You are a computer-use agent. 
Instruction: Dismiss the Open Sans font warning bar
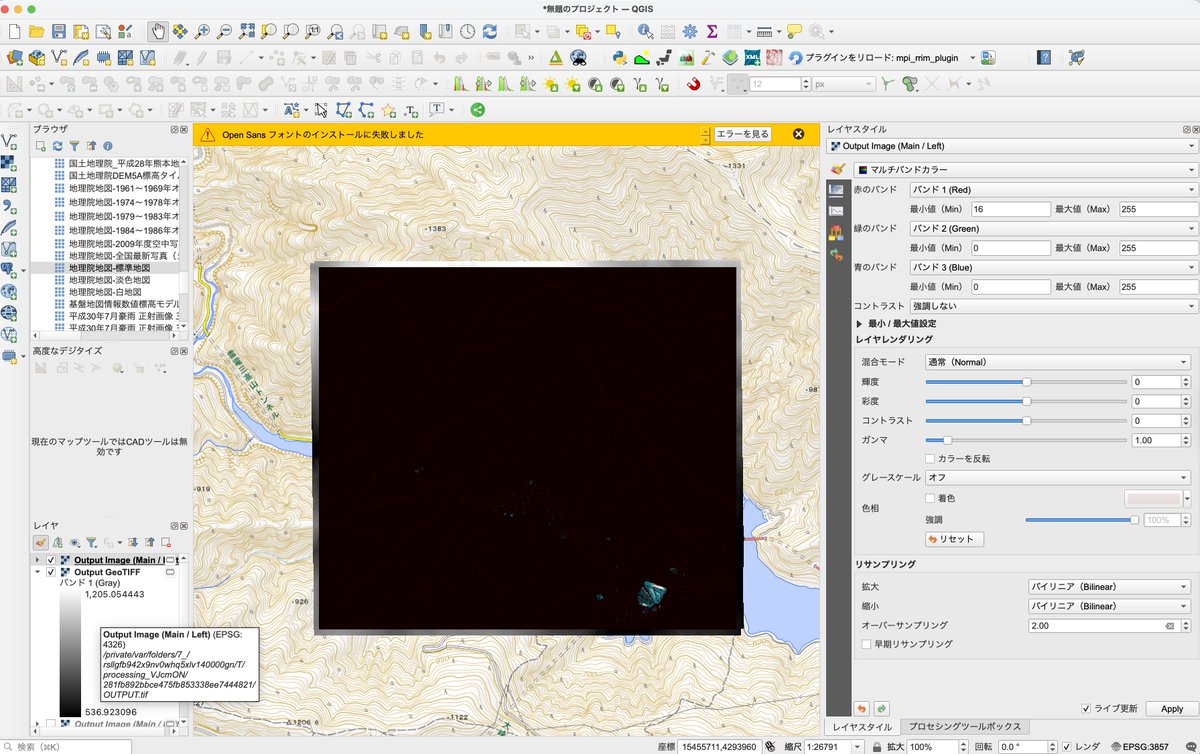pos(798,133)
